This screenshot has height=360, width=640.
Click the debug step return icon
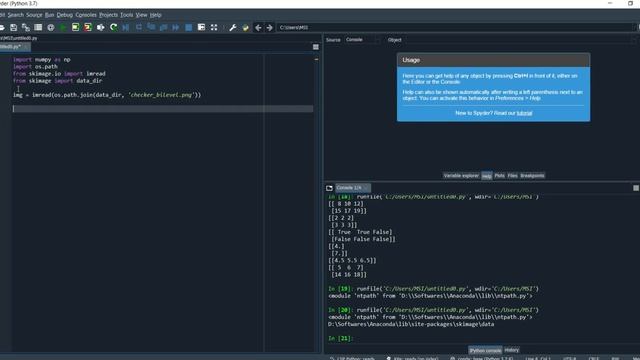click(x=163, y=27)
